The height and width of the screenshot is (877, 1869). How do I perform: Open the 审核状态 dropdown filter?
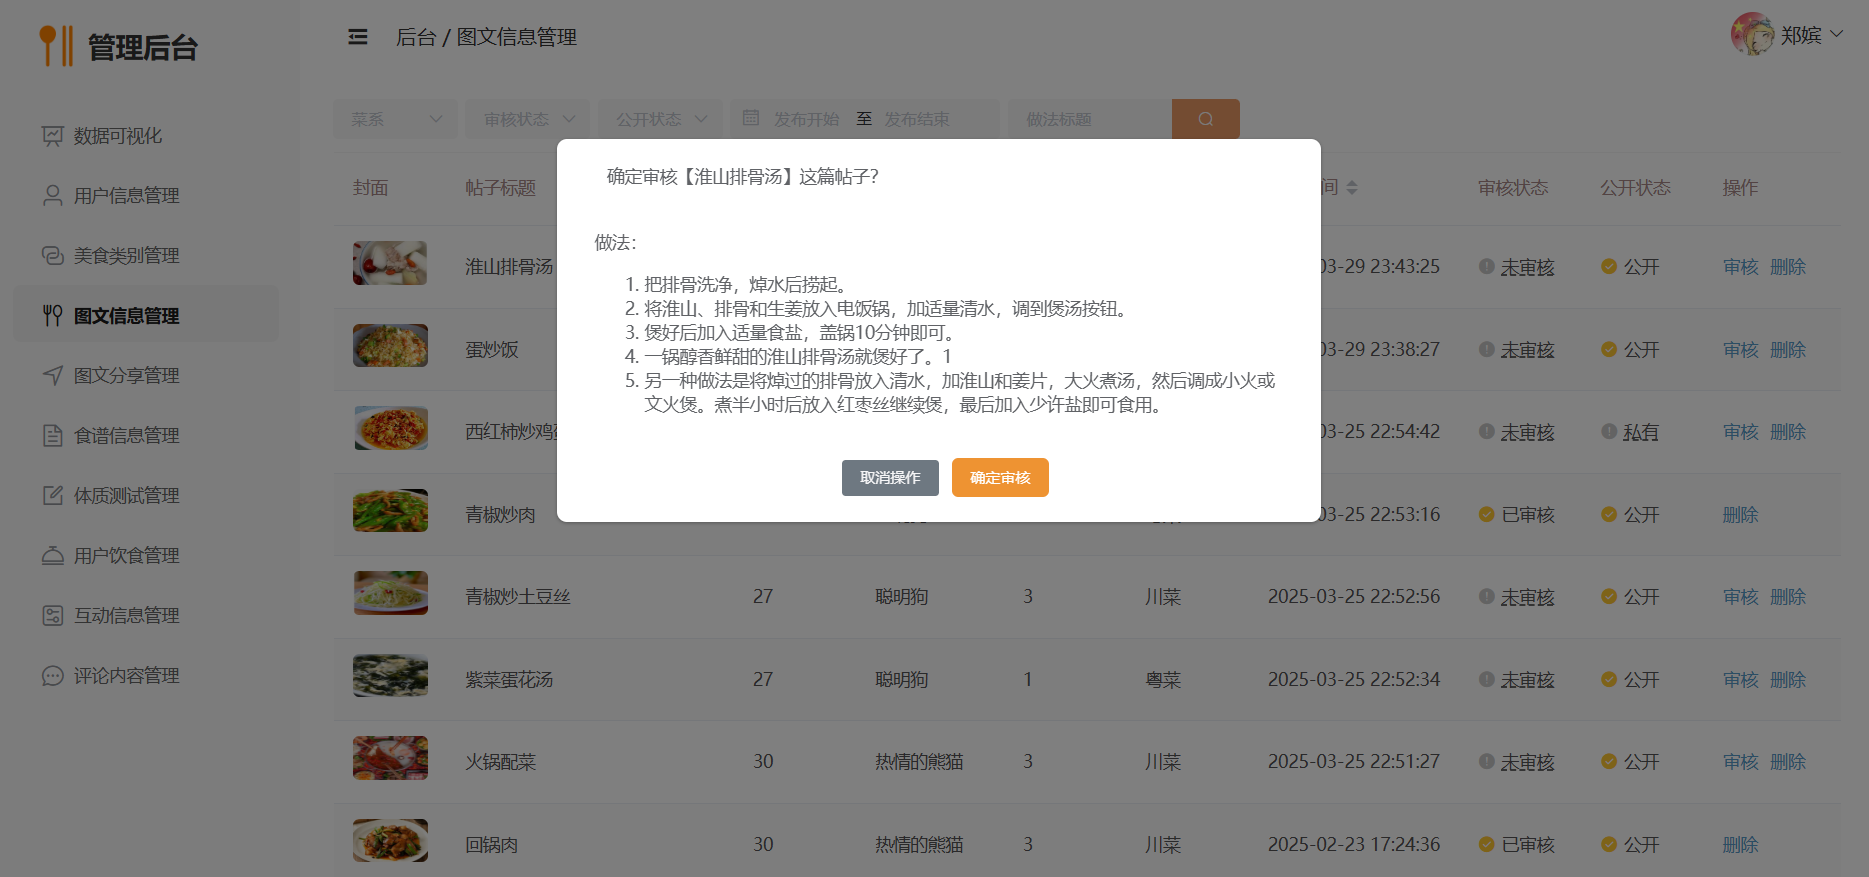point(528,119)
